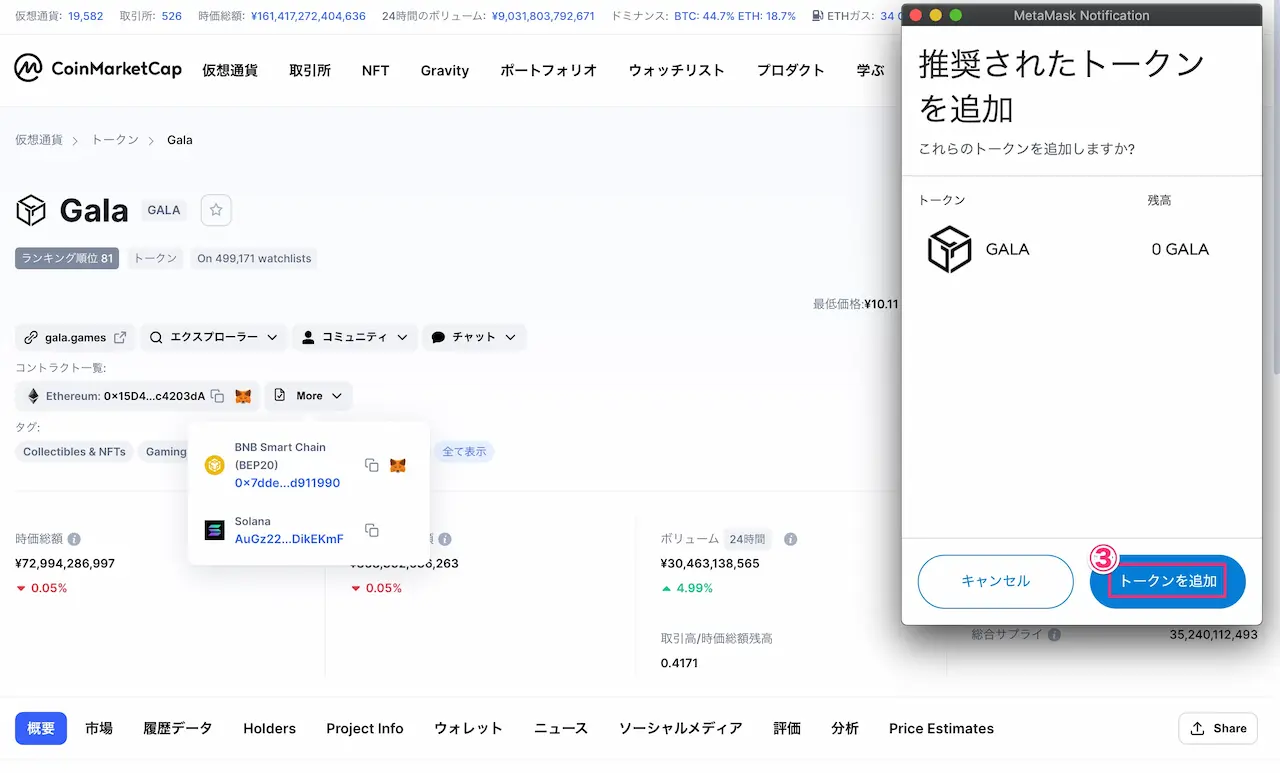Image resolution: width=1280 pixels, height=773 pixels.
Task: Click the 19,582 cryptocurrencies count
Action: coord(87,16)
